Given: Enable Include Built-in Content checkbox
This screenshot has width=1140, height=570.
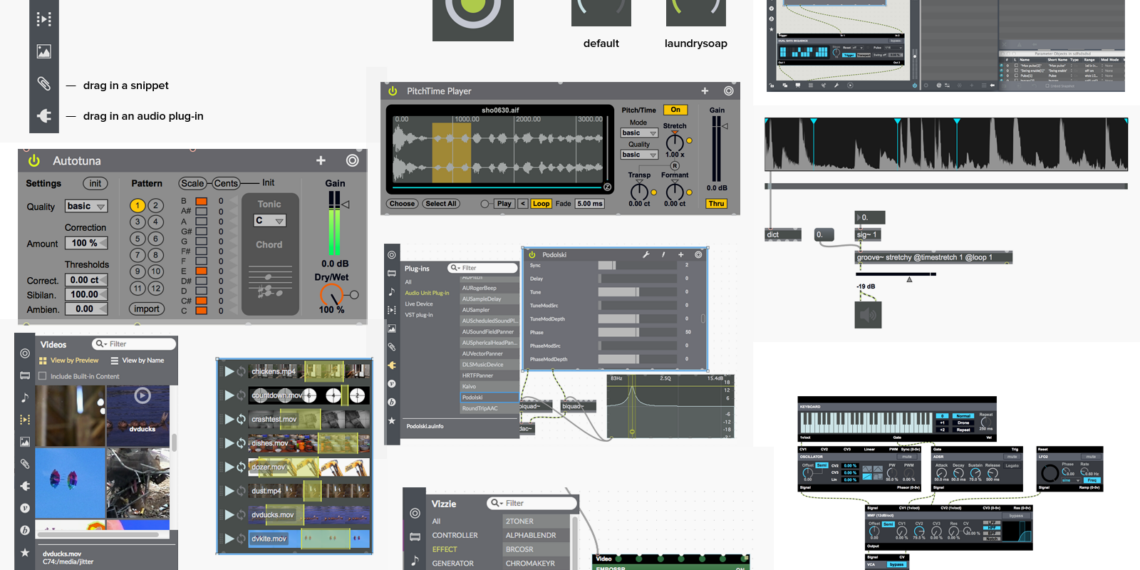Looking at the screenshot, I should pyautogui.click(x=42, y=376).
